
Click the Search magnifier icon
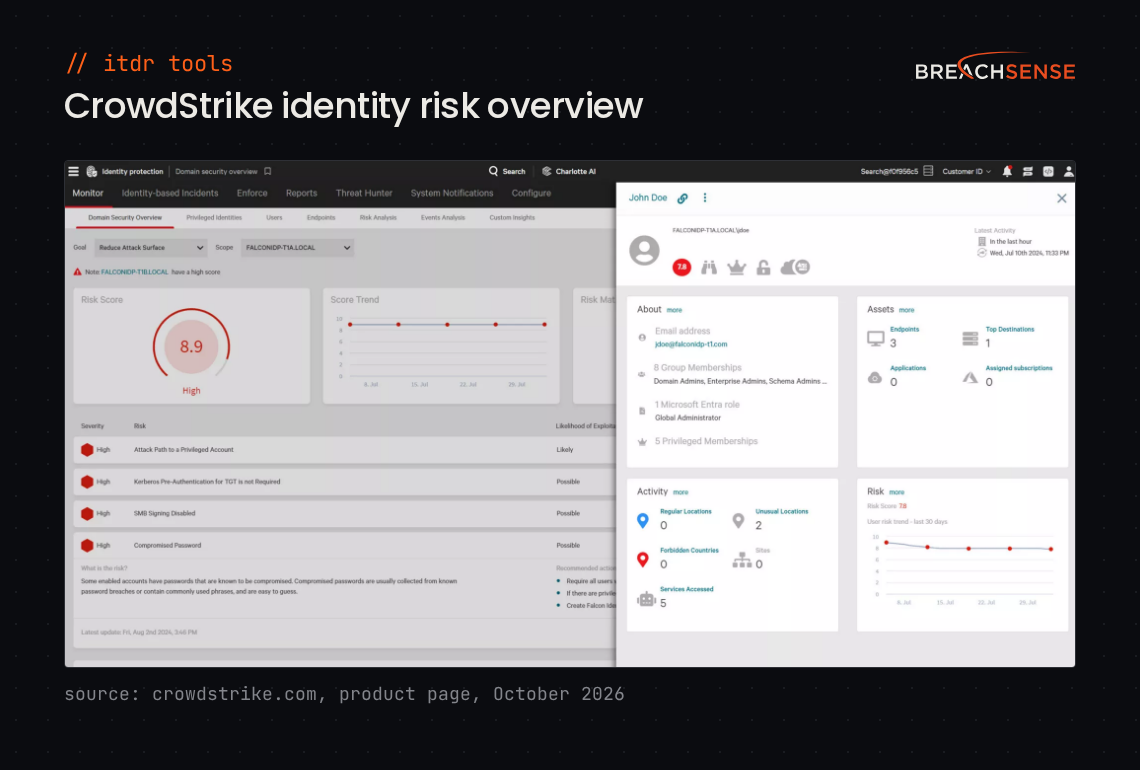(x=494, y=171)
